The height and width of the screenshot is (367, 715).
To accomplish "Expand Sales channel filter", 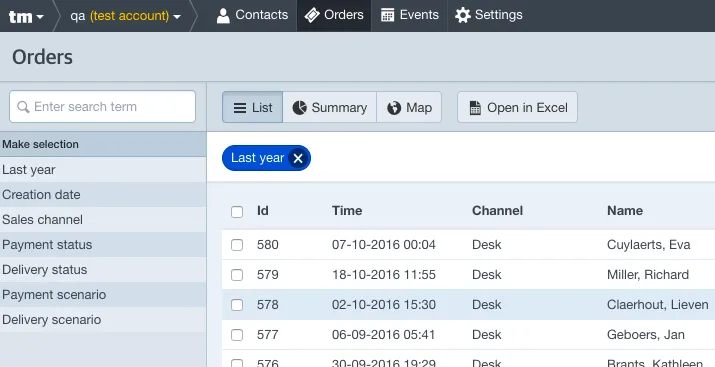I will 103,220.
